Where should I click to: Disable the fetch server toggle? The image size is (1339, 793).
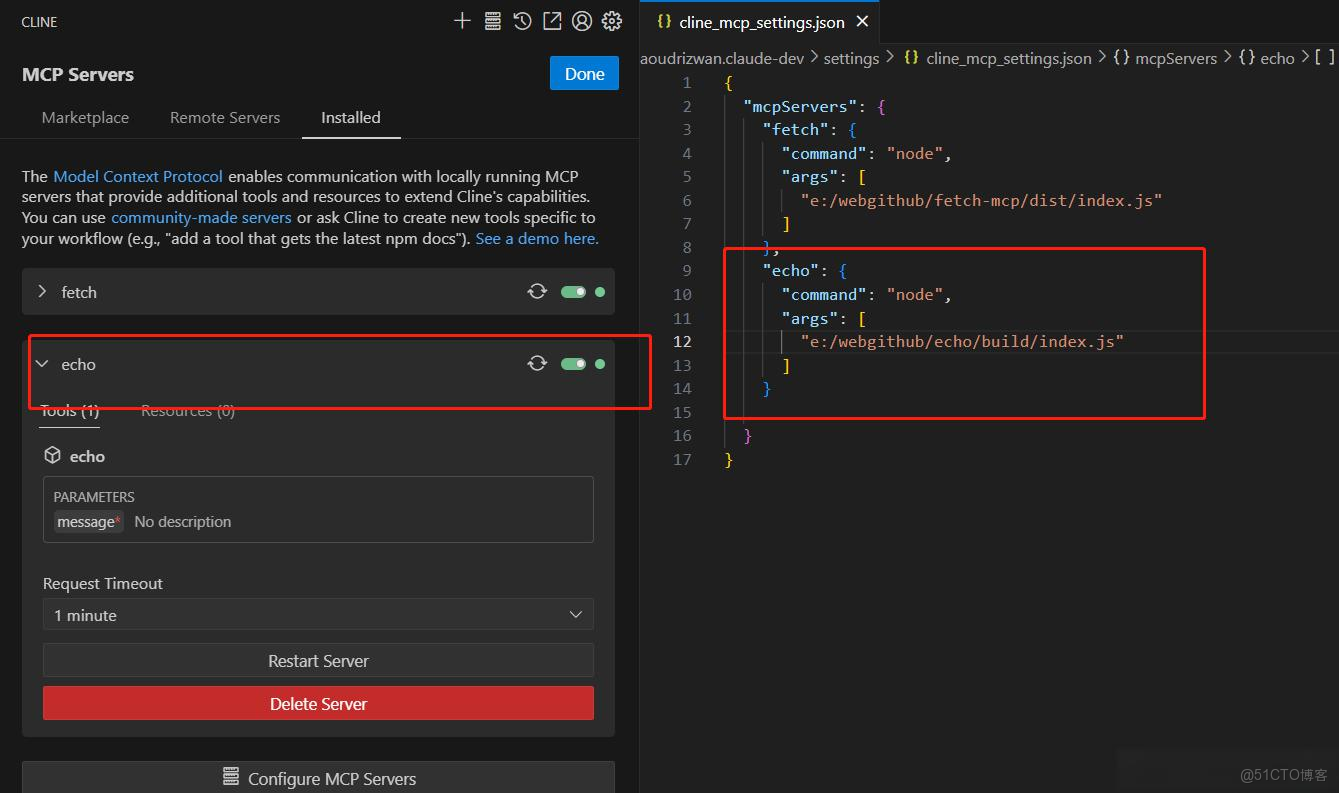pyautogui.click(x=573, y=292)
